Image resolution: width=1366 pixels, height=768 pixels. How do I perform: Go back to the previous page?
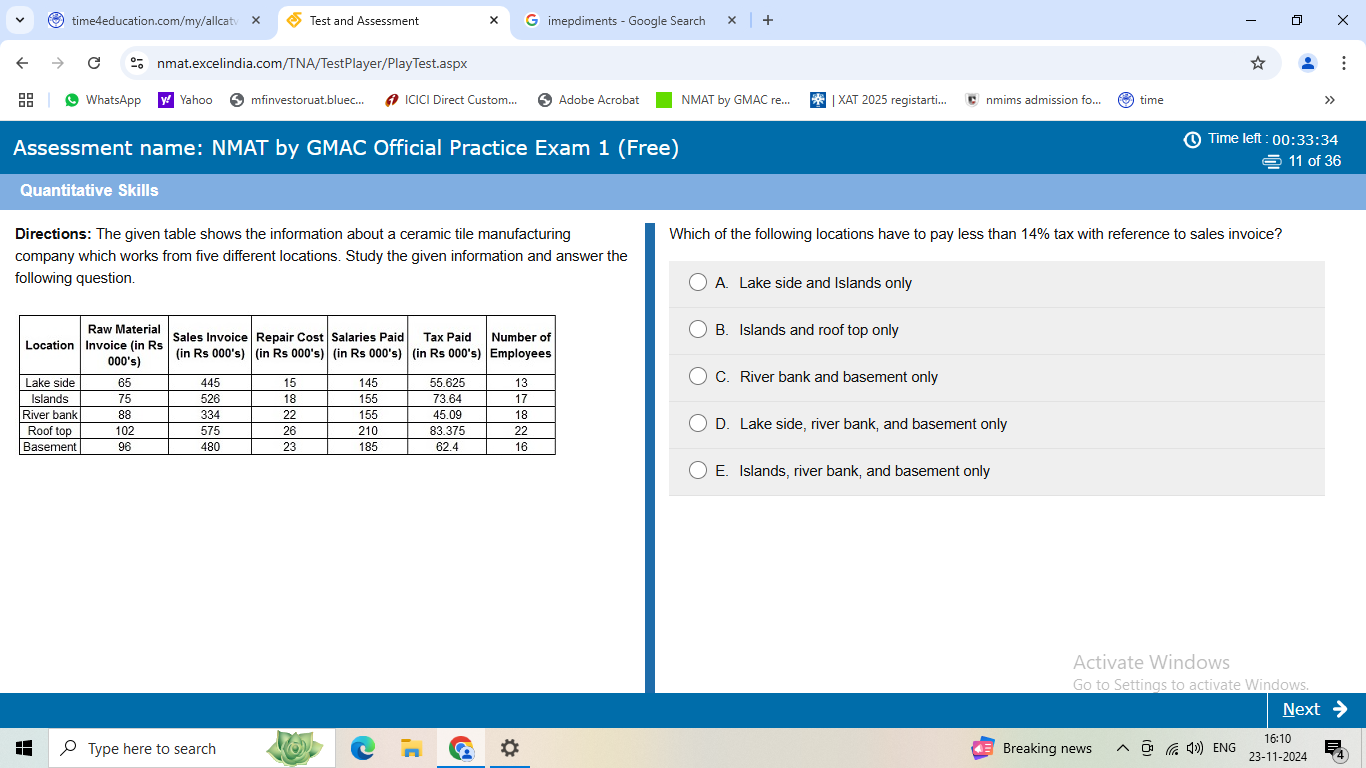click(22, 63)
